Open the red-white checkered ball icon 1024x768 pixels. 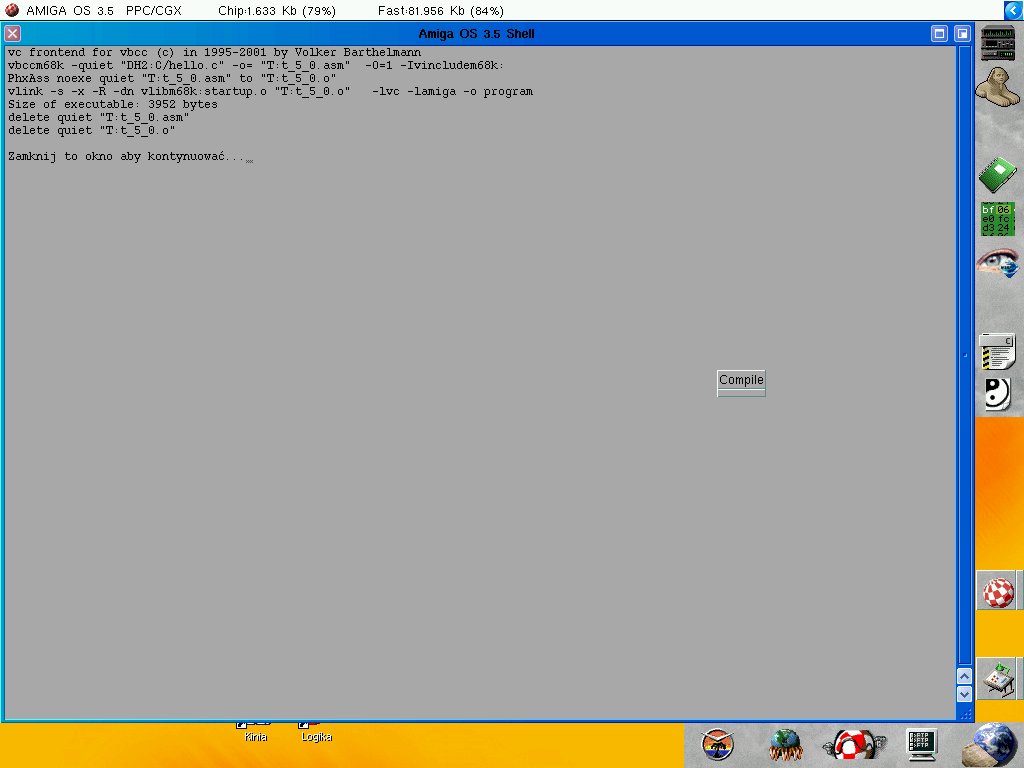click(x=999, y=592)
